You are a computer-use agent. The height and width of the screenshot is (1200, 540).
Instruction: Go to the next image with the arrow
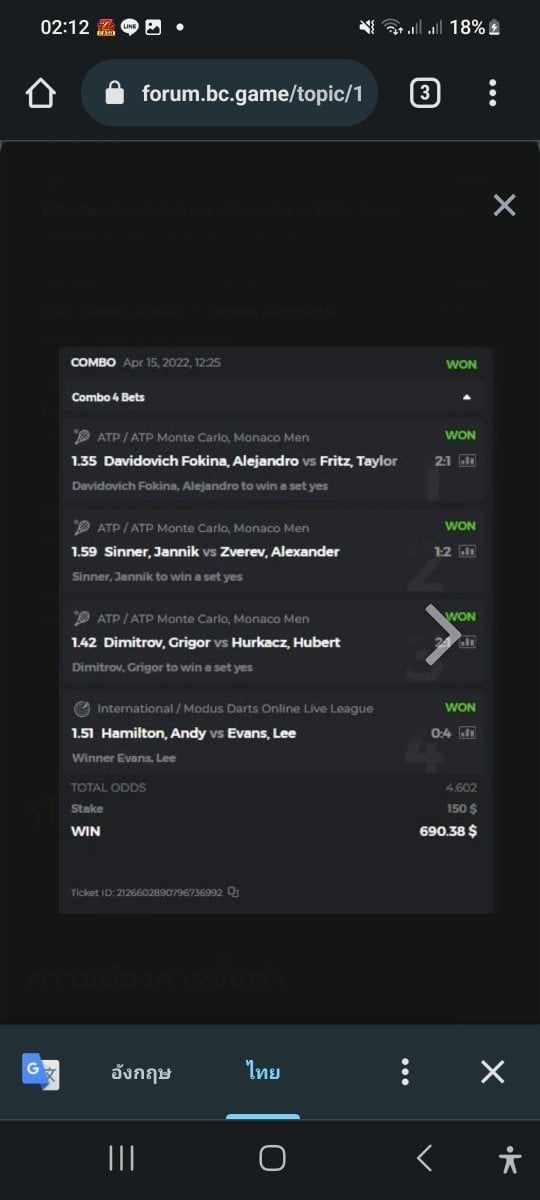pyautogui.click(x=442, y=634)
